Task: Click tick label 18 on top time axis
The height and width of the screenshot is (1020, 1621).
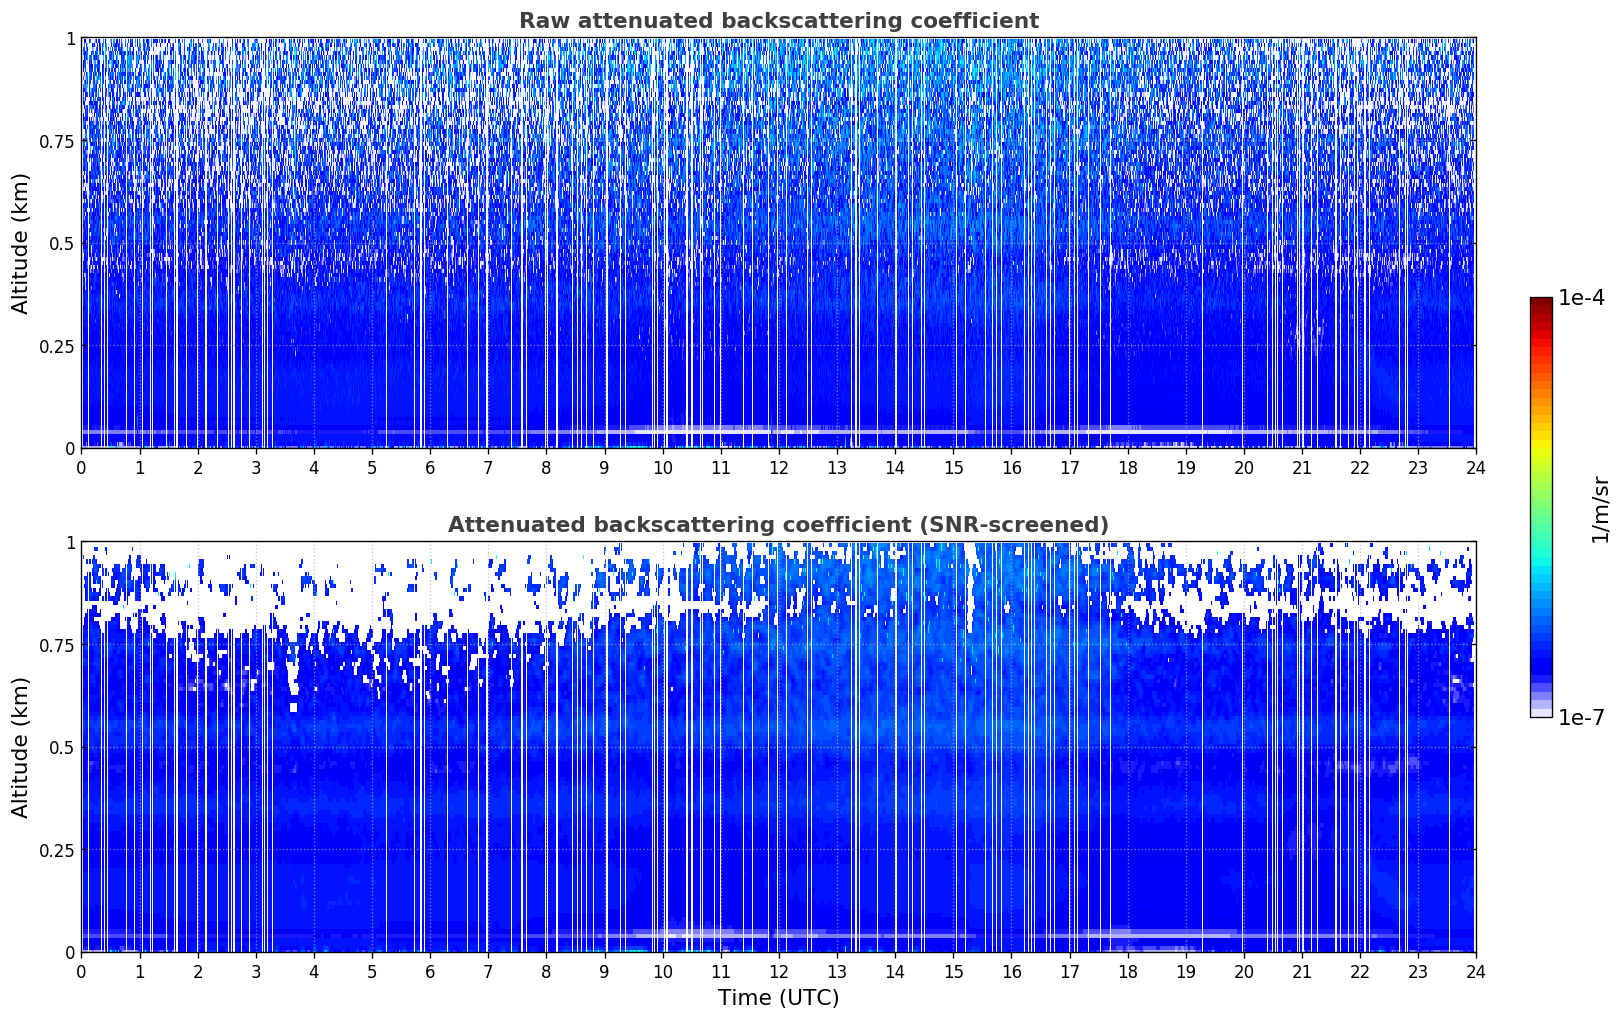Action: pos(1127,468)
